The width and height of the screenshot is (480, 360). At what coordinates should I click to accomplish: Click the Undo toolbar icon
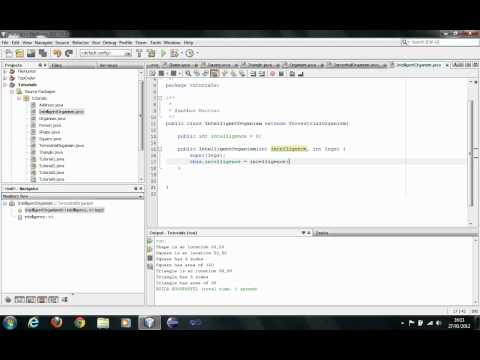point(57,53)
